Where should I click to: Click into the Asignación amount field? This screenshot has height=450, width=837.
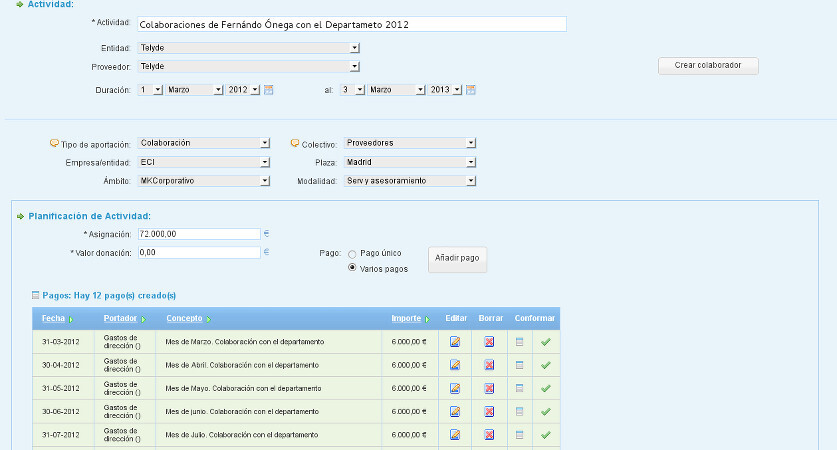point(199,234)
